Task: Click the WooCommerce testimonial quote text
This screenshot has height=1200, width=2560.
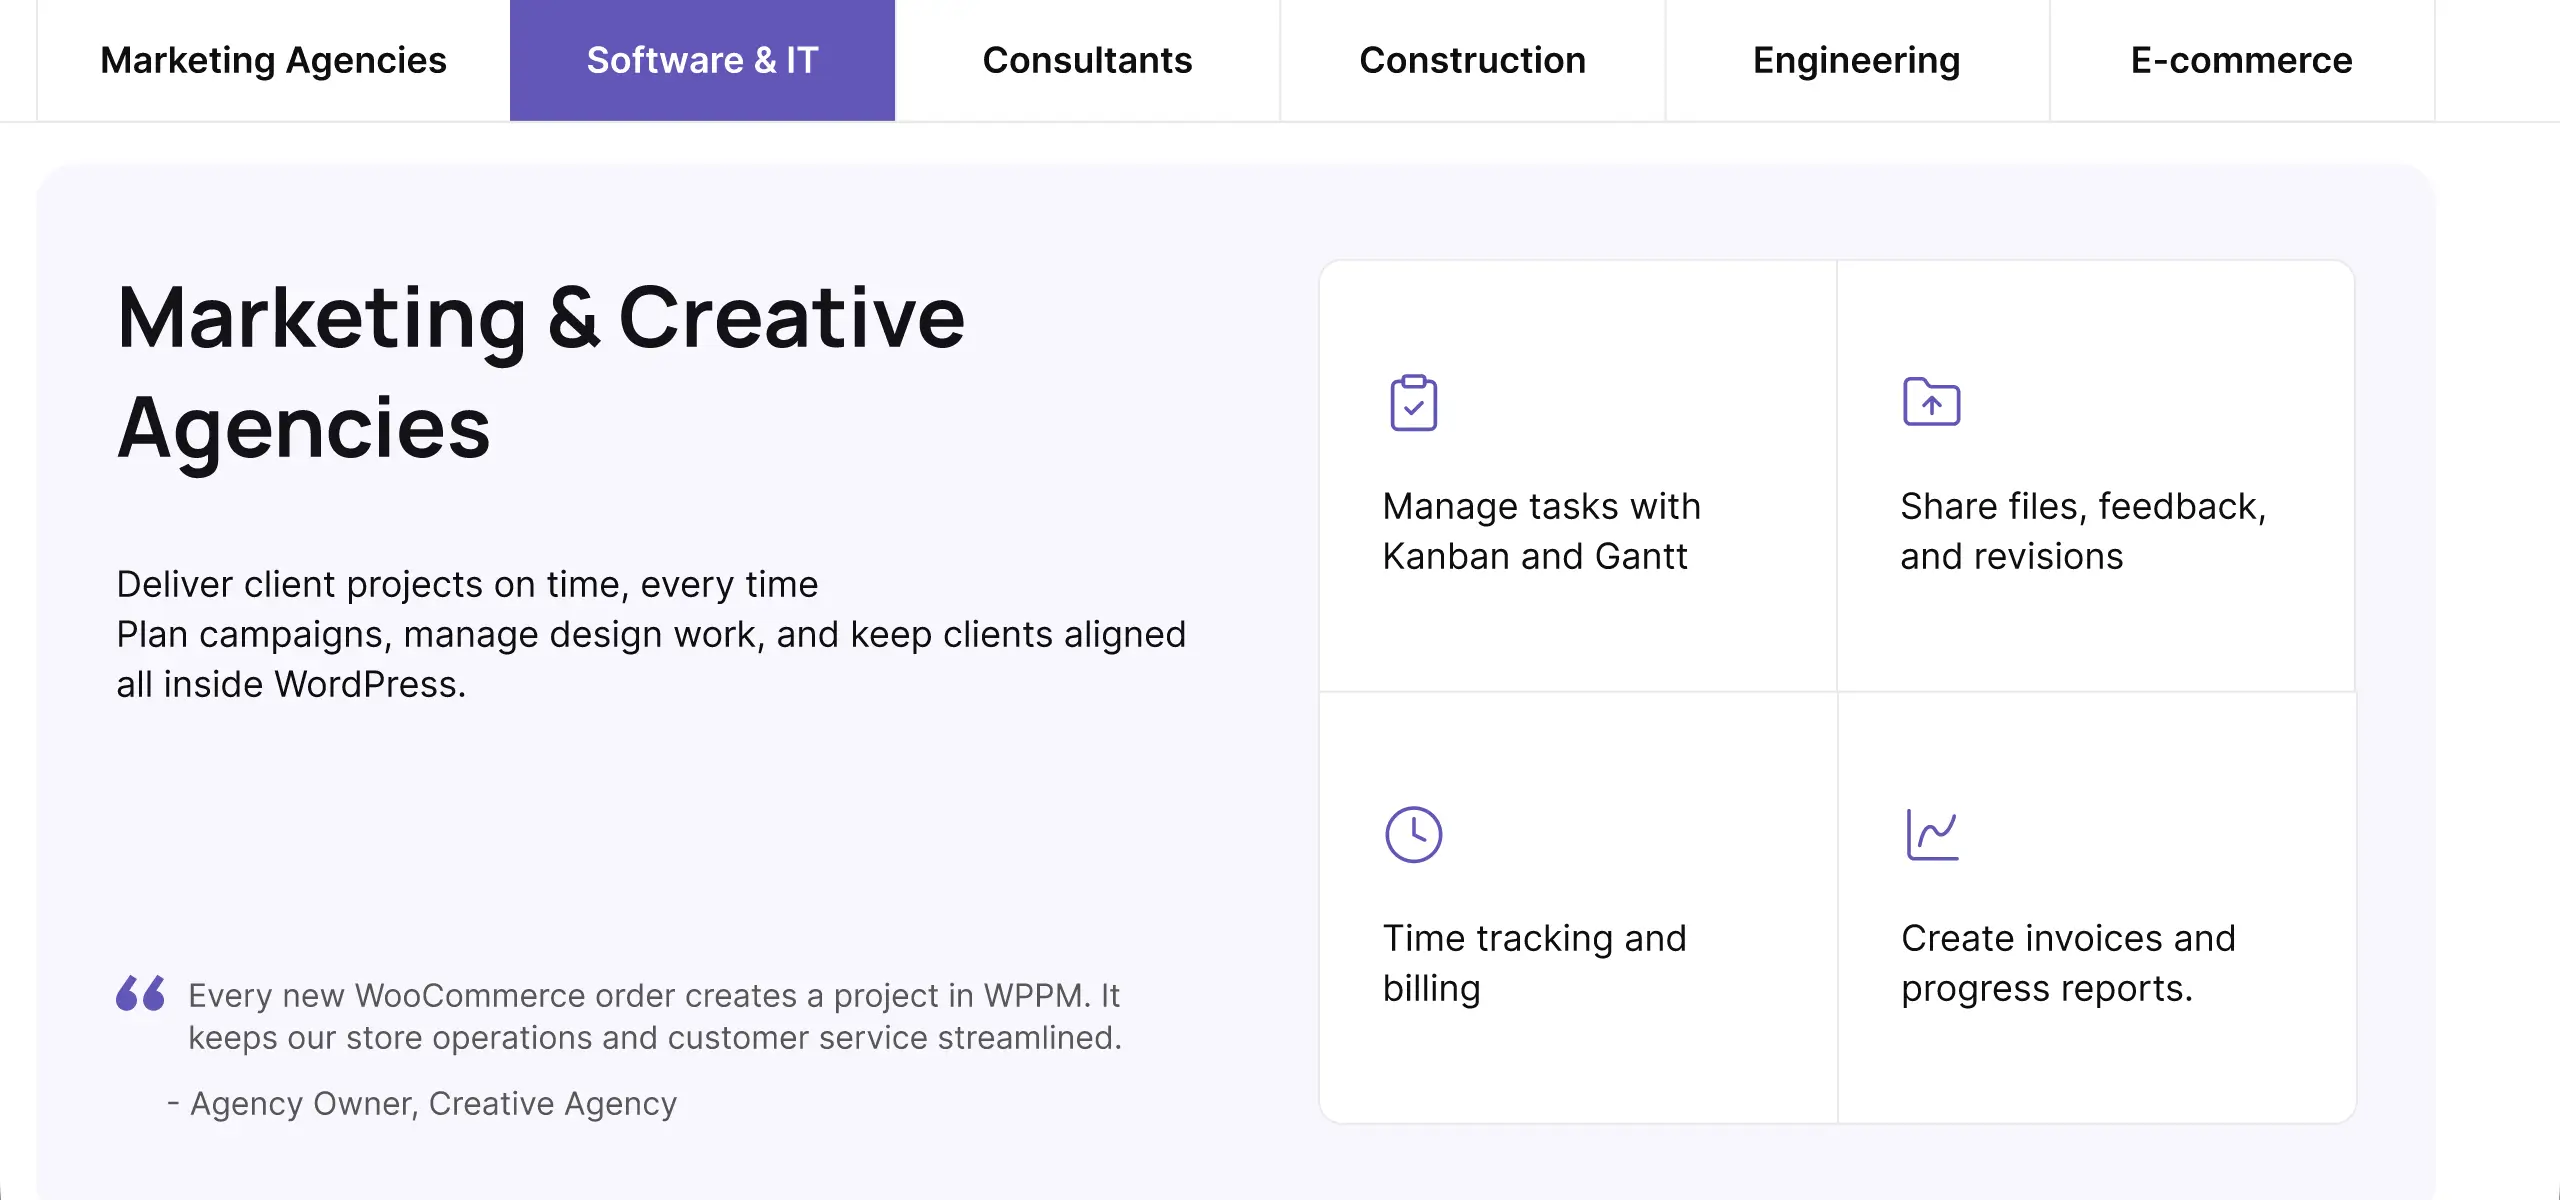Action: [x=654, y=1016]
